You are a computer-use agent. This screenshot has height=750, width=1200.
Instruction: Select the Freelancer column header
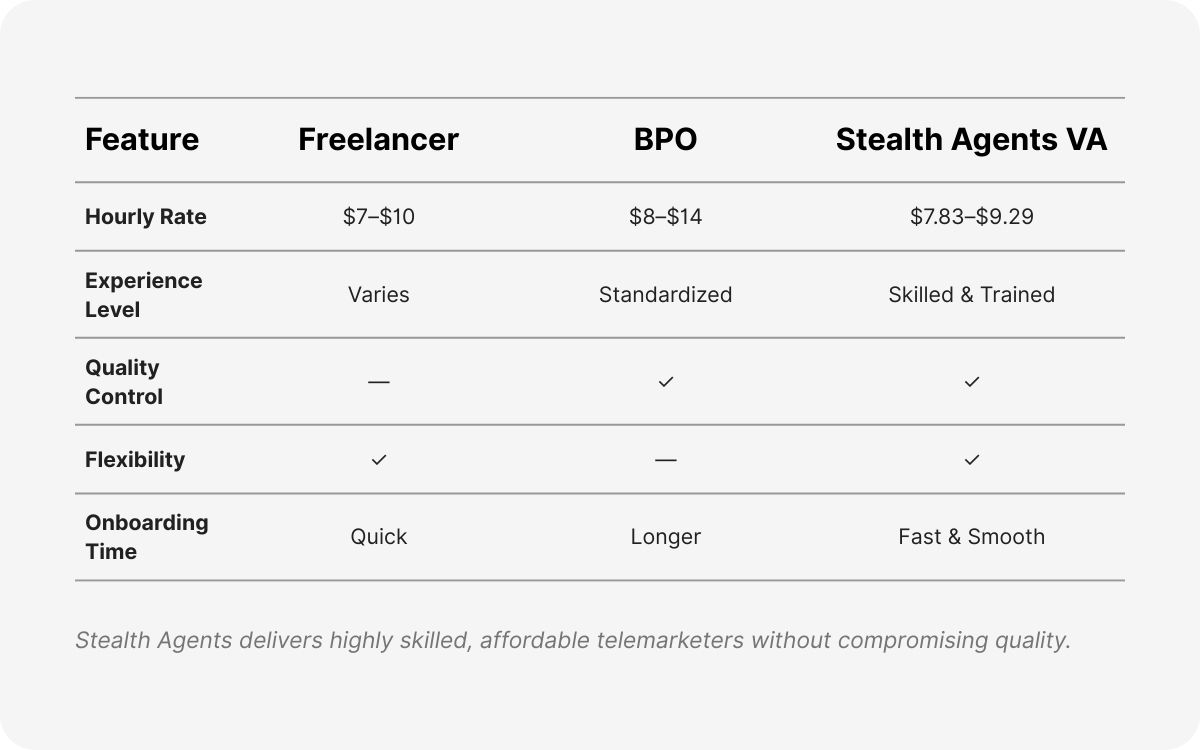tap(379, 140)
